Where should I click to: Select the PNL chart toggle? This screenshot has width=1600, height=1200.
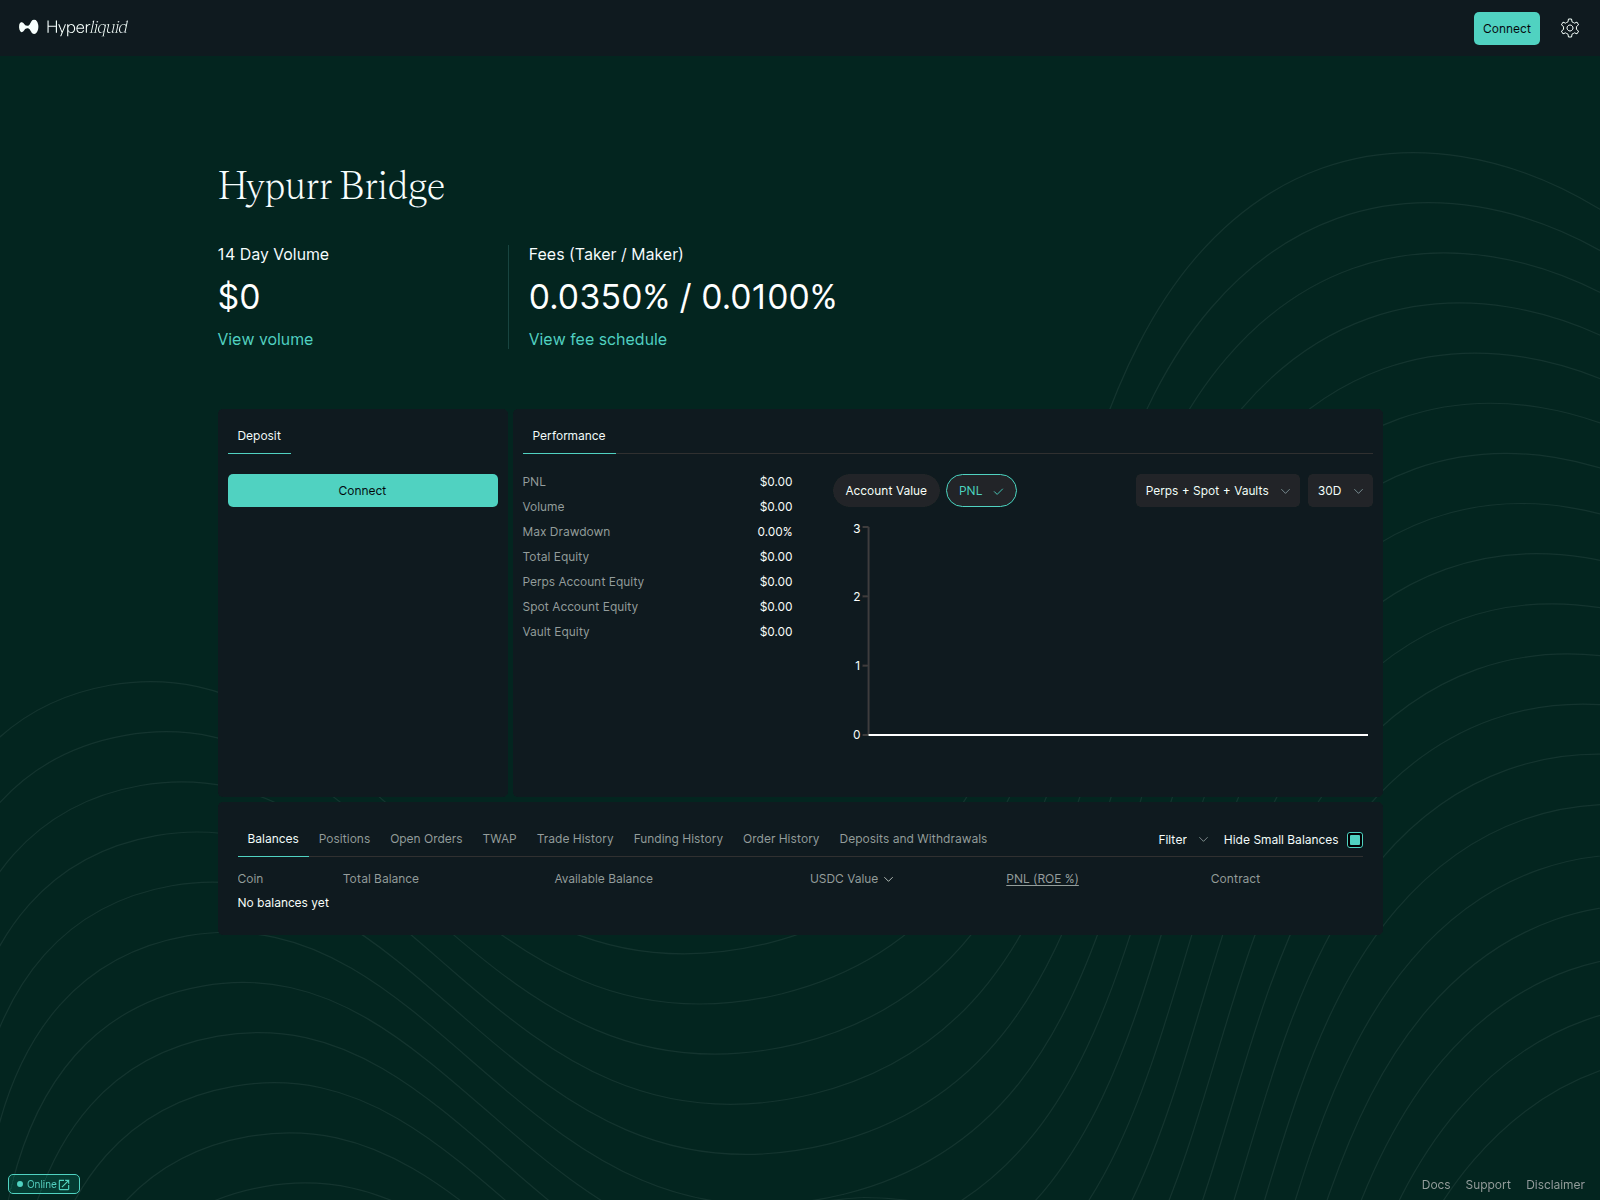(x=980, y=491)
